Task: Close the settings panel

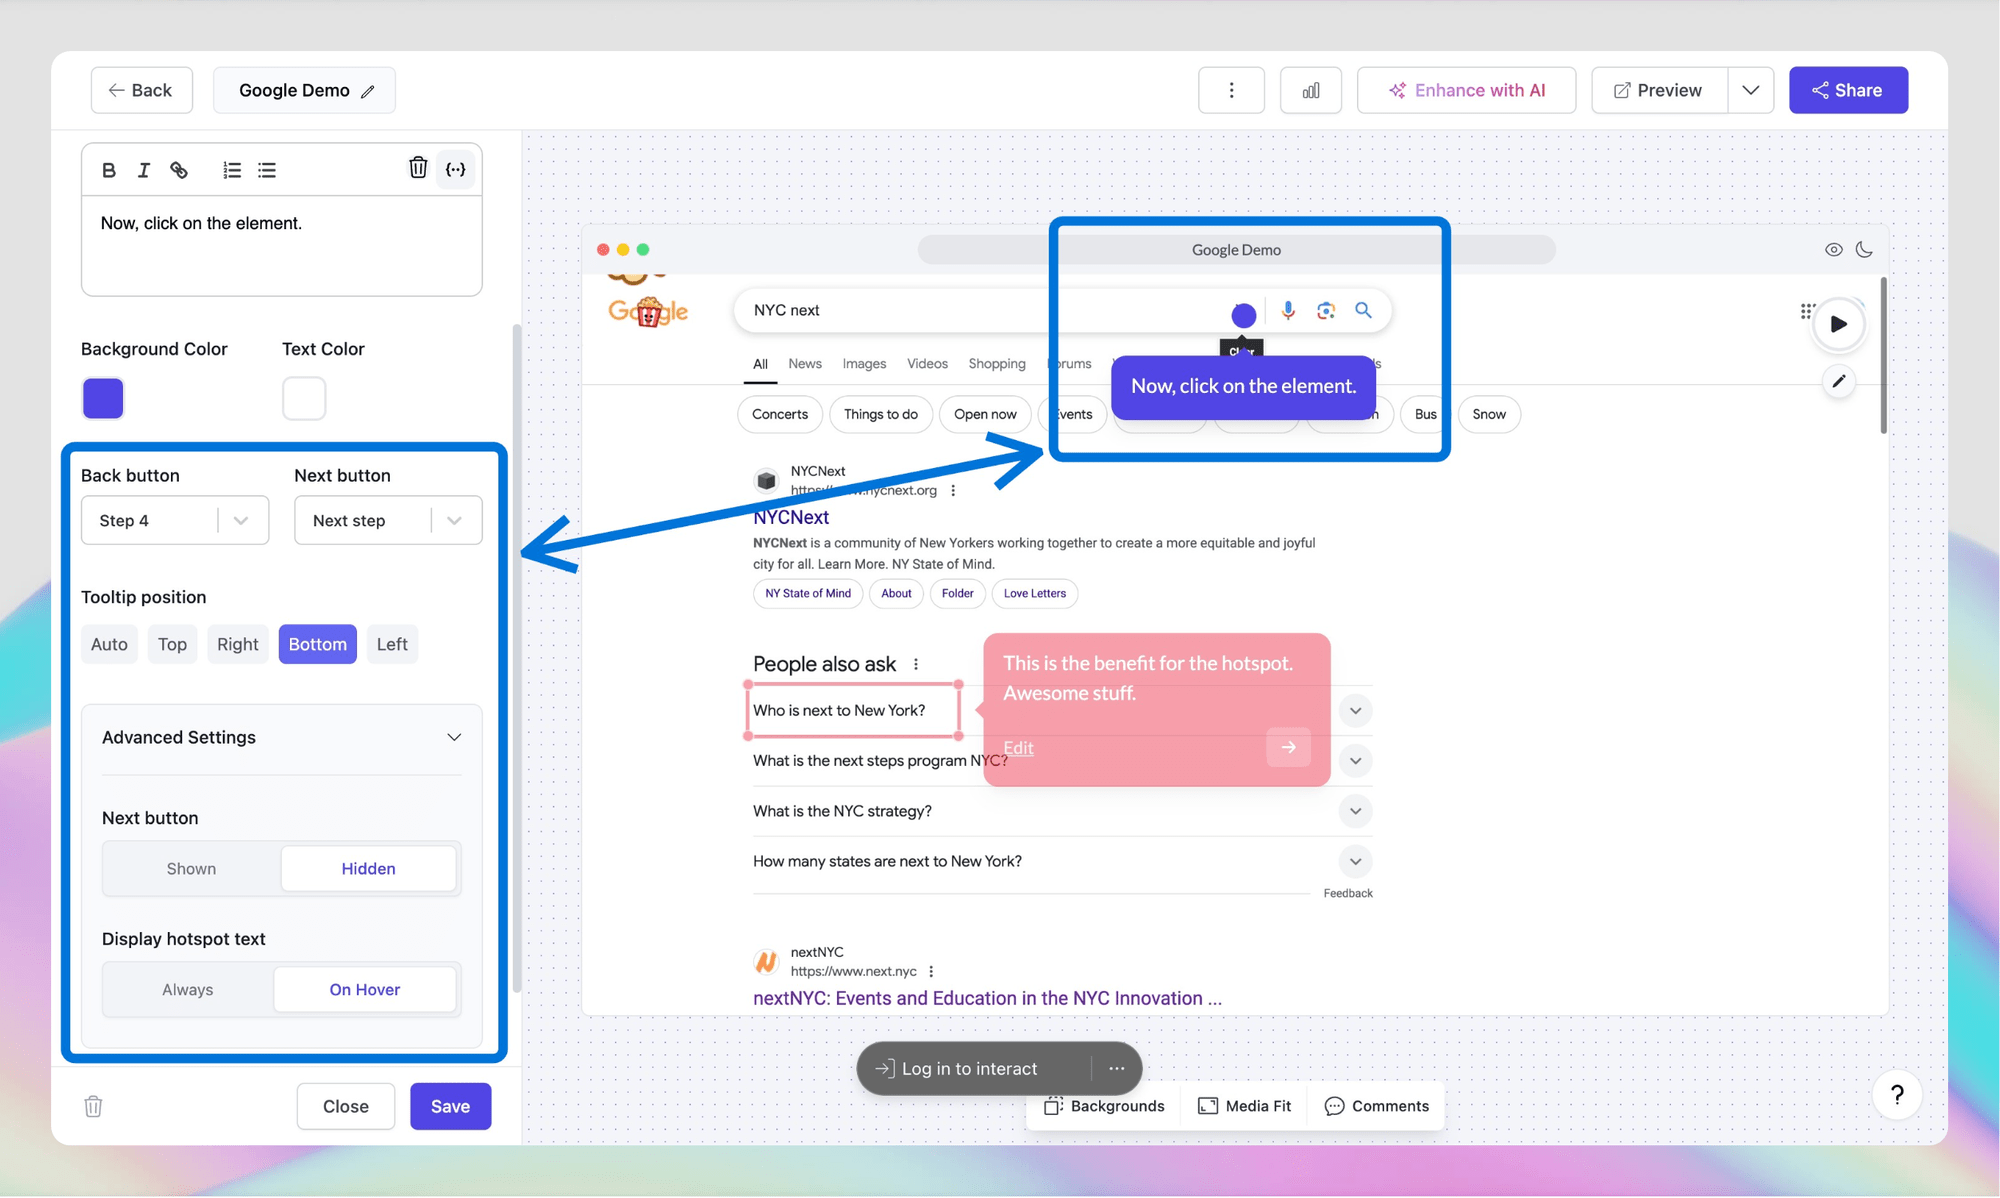Action: (346, 1106)
